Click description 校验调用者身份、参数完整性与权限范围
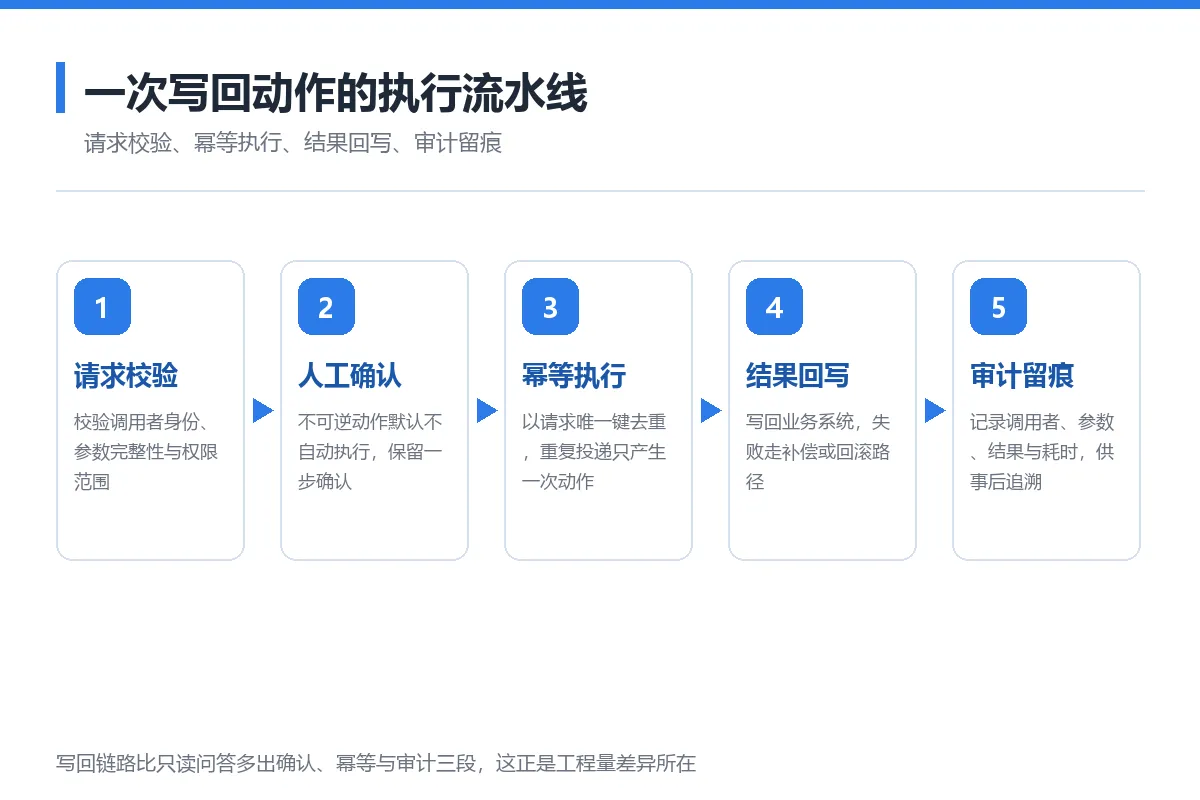This screenshot has width=1200, height=800. click(146, 452)
